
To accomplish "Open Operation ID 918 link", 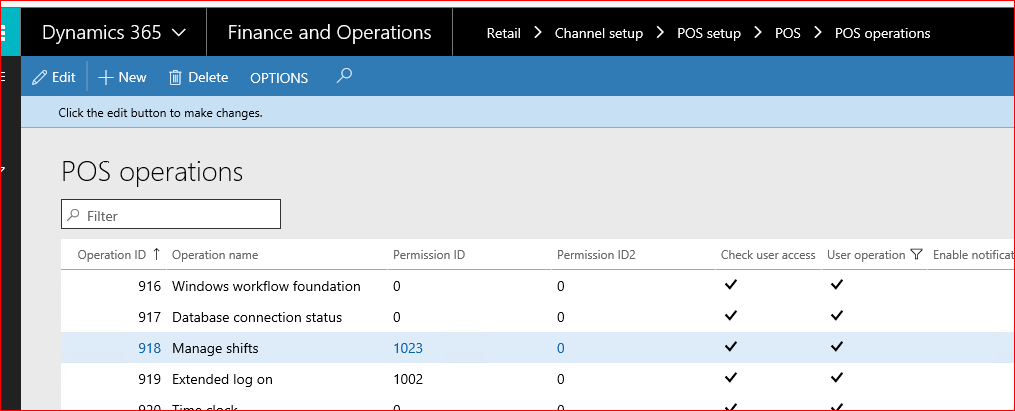I will 149,348.
